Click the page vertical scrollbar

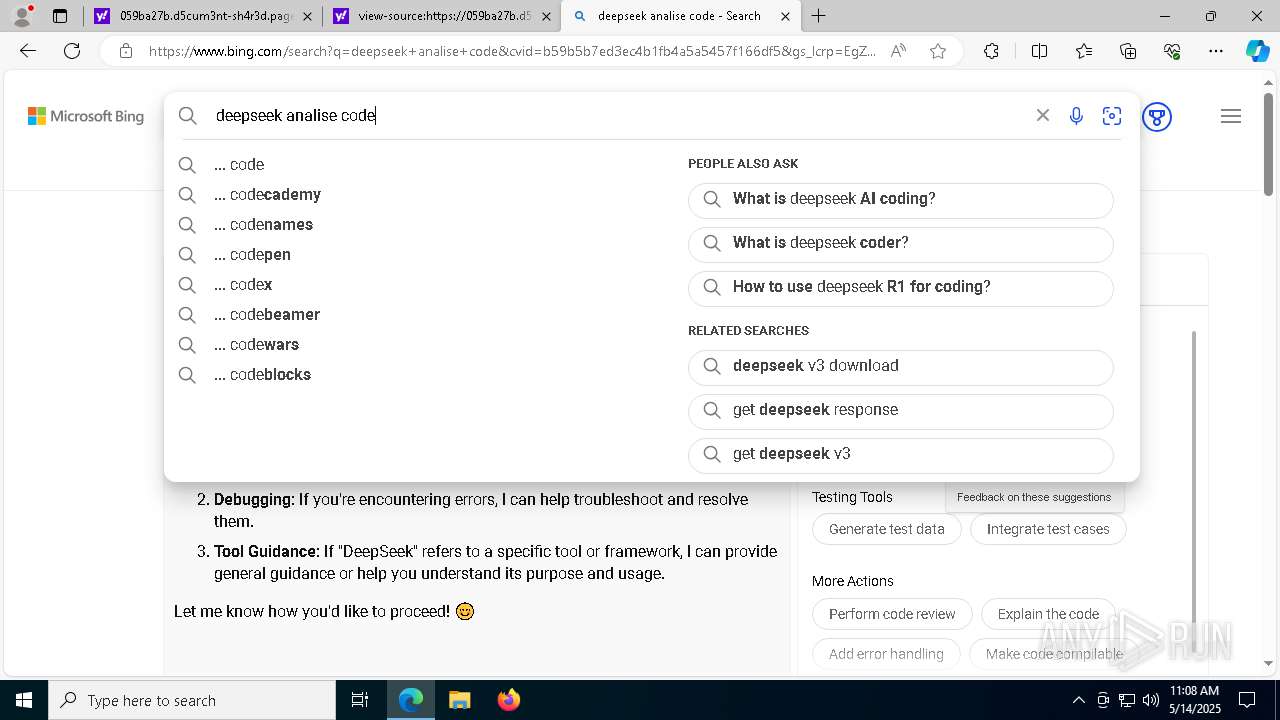click(1269, 145)
